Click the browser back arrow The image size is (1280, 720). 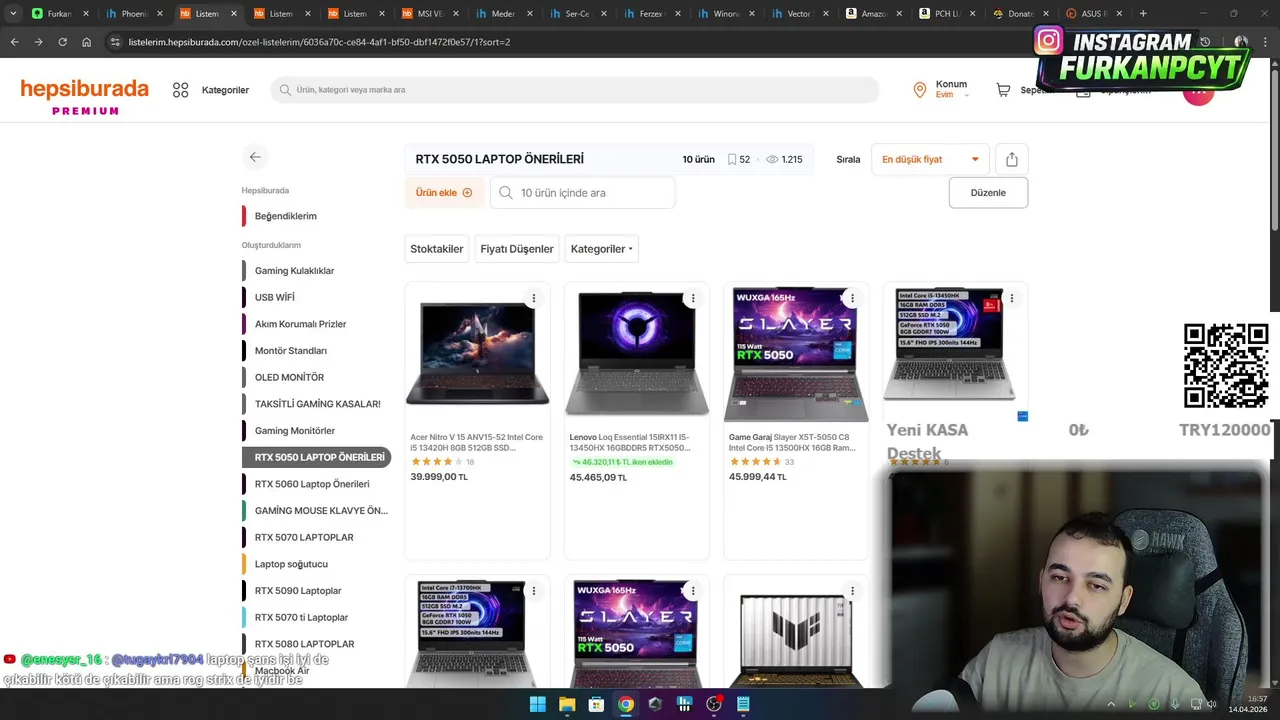coord(14,42)
